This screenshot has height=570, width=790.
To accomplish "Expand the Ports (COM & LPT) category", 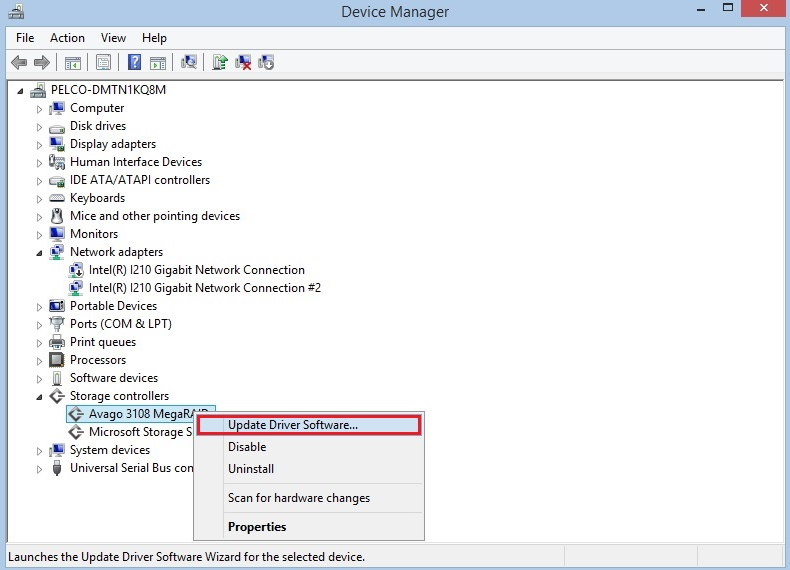I will [39, 325].
